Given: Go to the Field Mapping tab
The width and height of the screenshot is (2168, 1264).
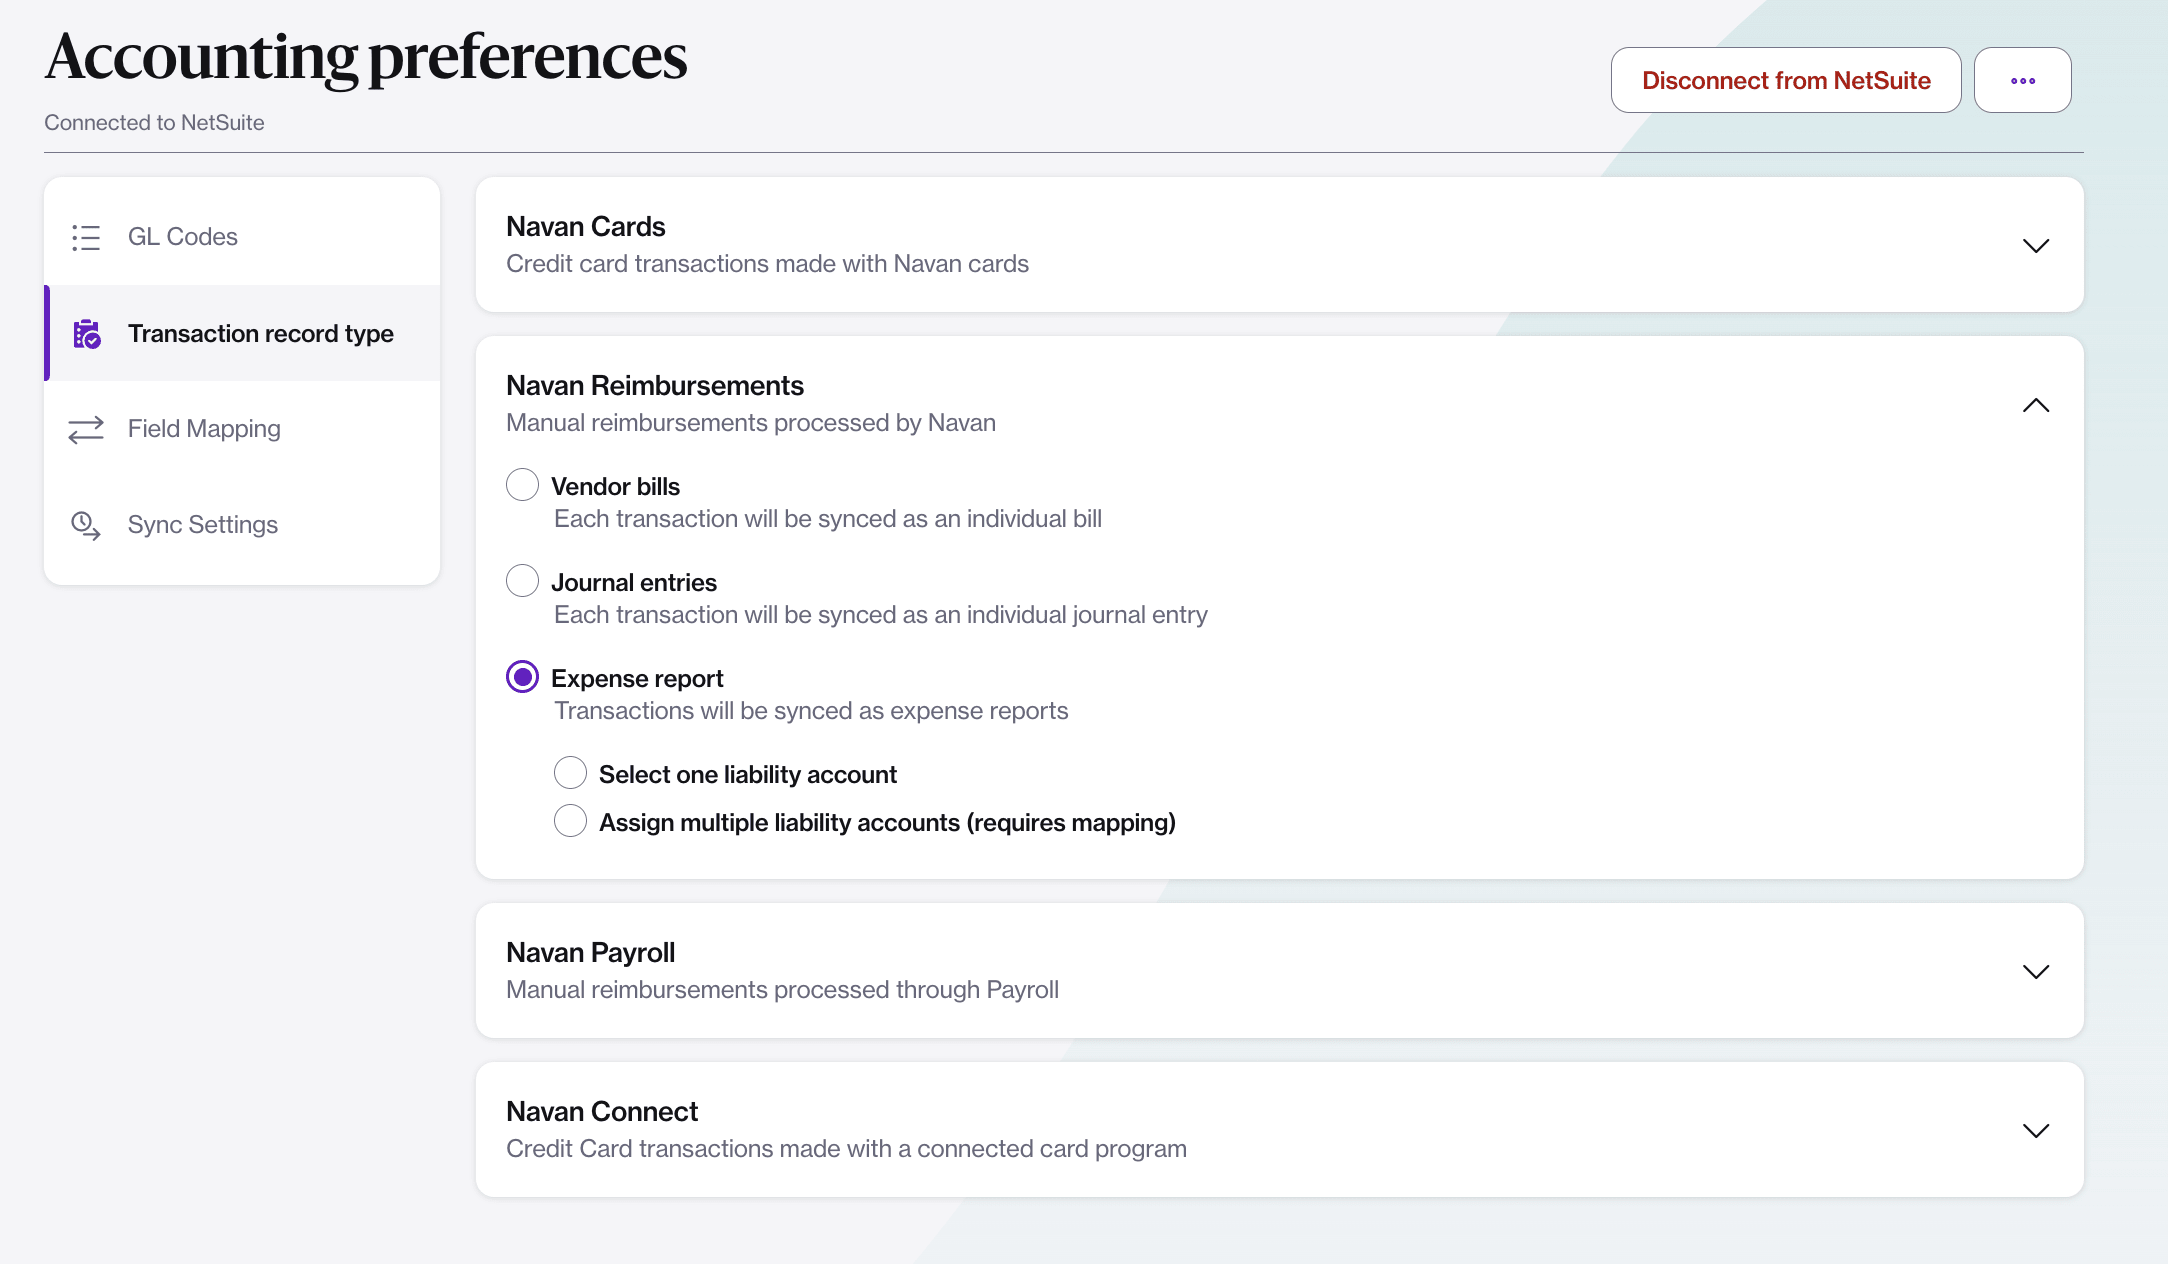Looking at the screenshot, I should tap(242, 429).
